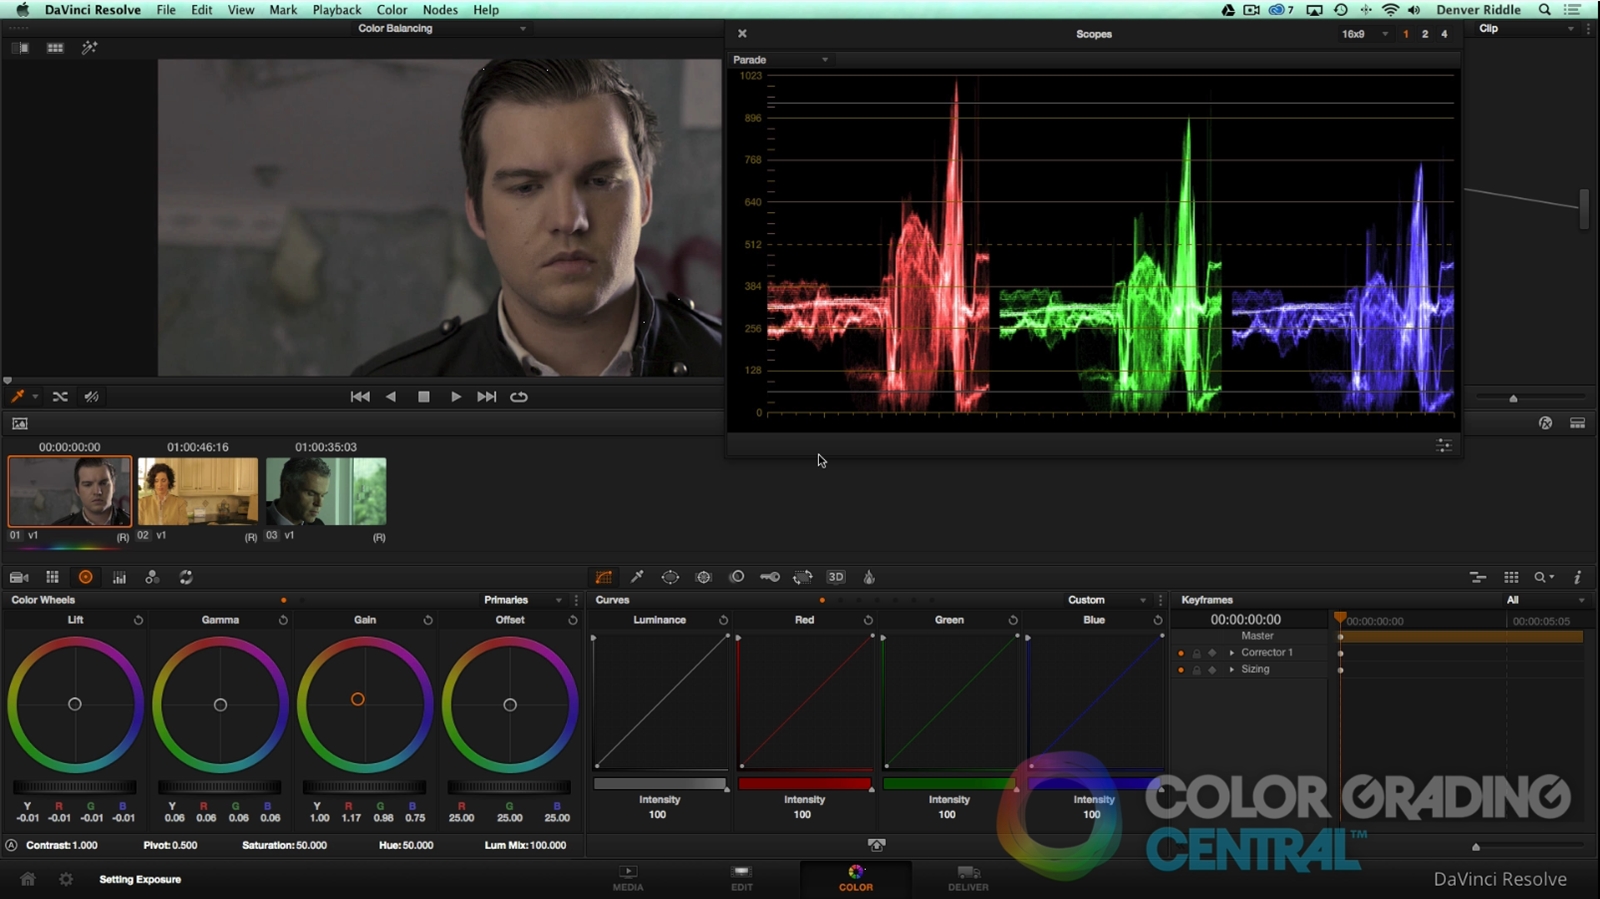
Task: Open the Playback menu
Action: 337,10
